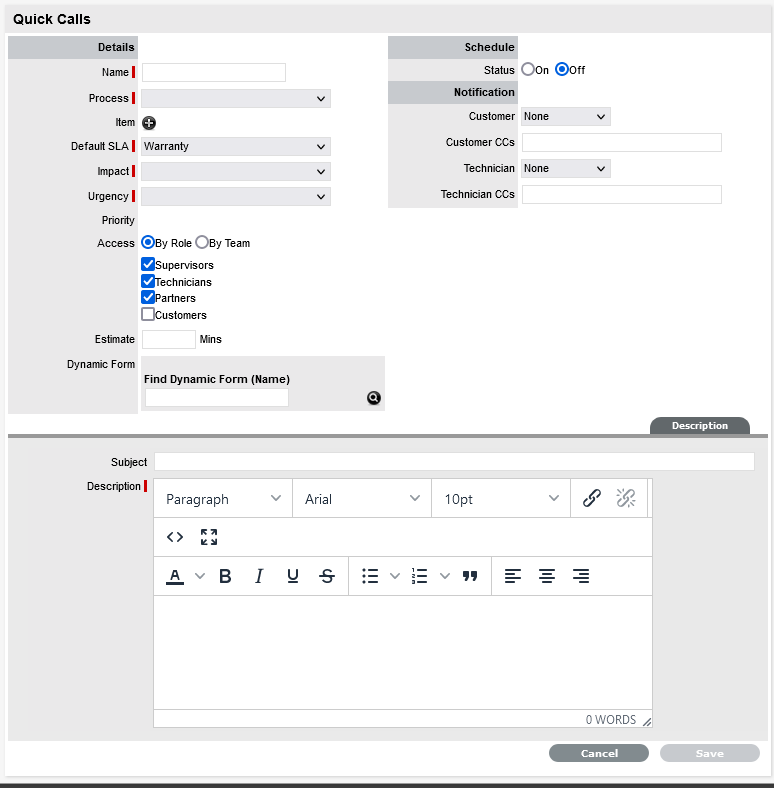Uncheck the Partners checkbox
The height and width of the screenshot is (788, 774).
(x=148, y=298)
